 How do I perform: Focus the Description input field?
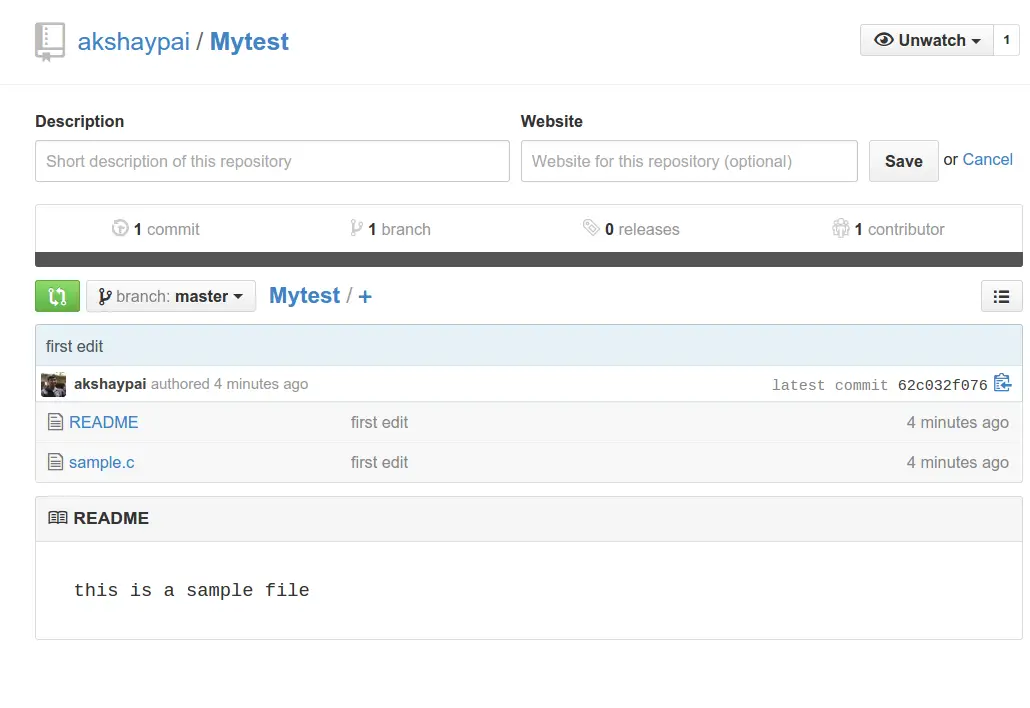click(273, 161)
